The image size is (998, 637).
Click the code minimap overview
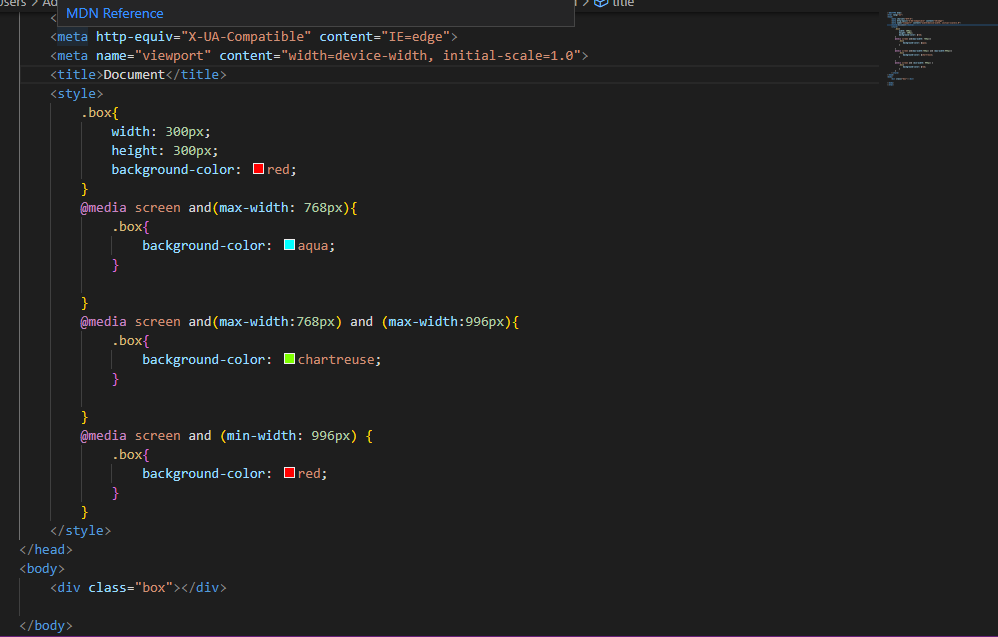(x=923, y=48)
